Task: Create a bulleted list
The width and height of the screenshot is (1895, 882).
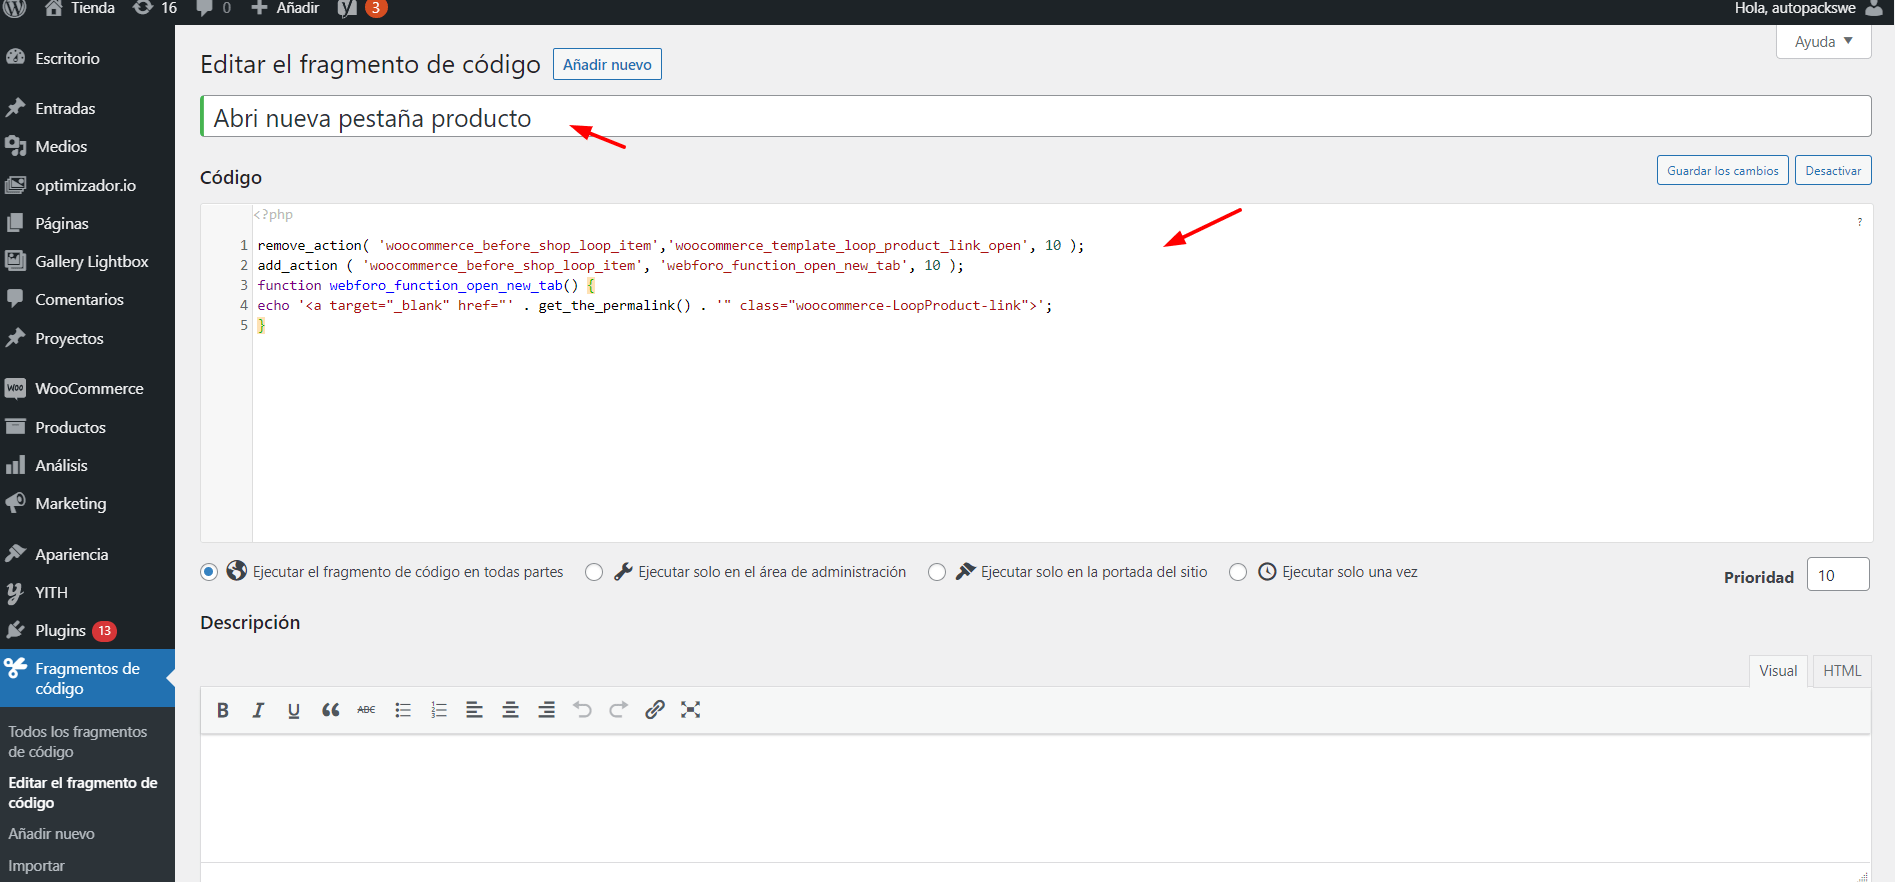Action: 403,710
